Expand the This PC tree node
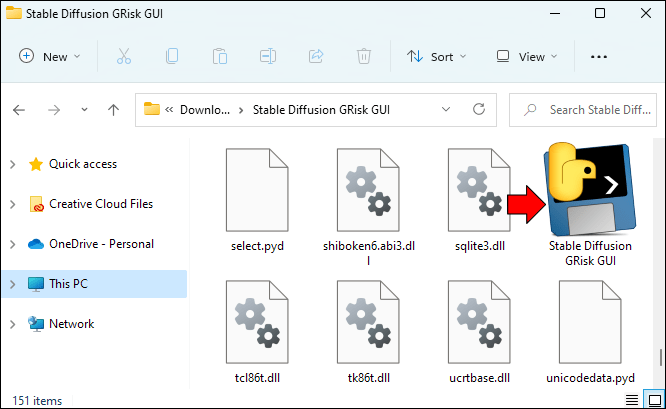The width and height of the screenshot is (666, 409). 13,284
